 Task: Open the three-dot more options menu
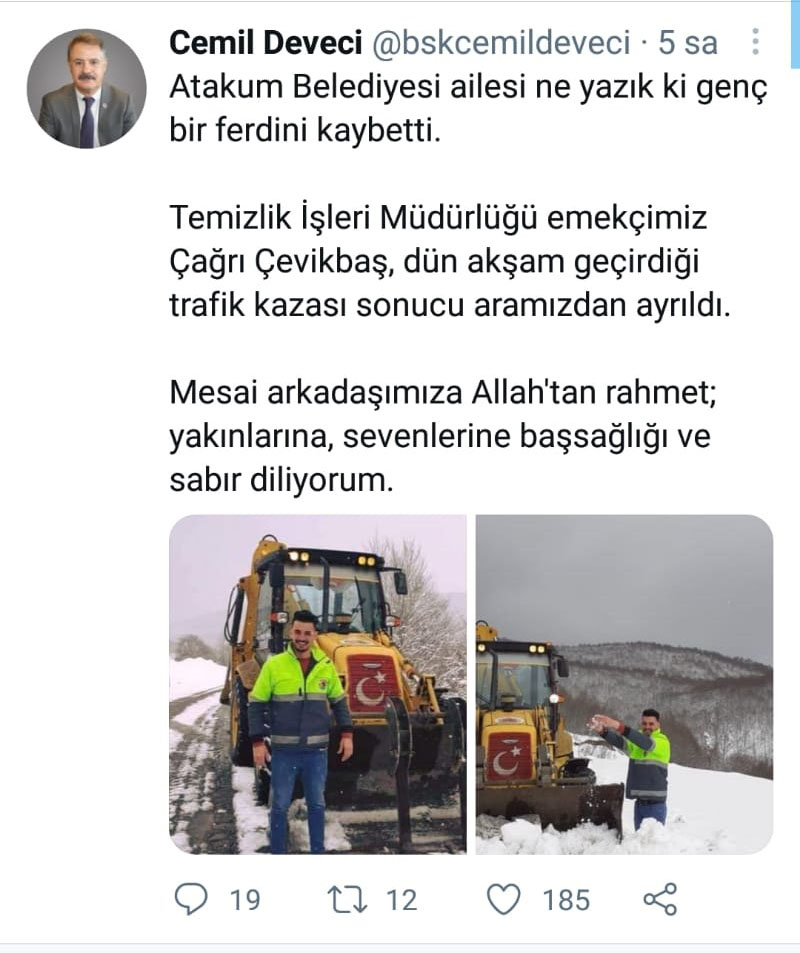[755, 42]
